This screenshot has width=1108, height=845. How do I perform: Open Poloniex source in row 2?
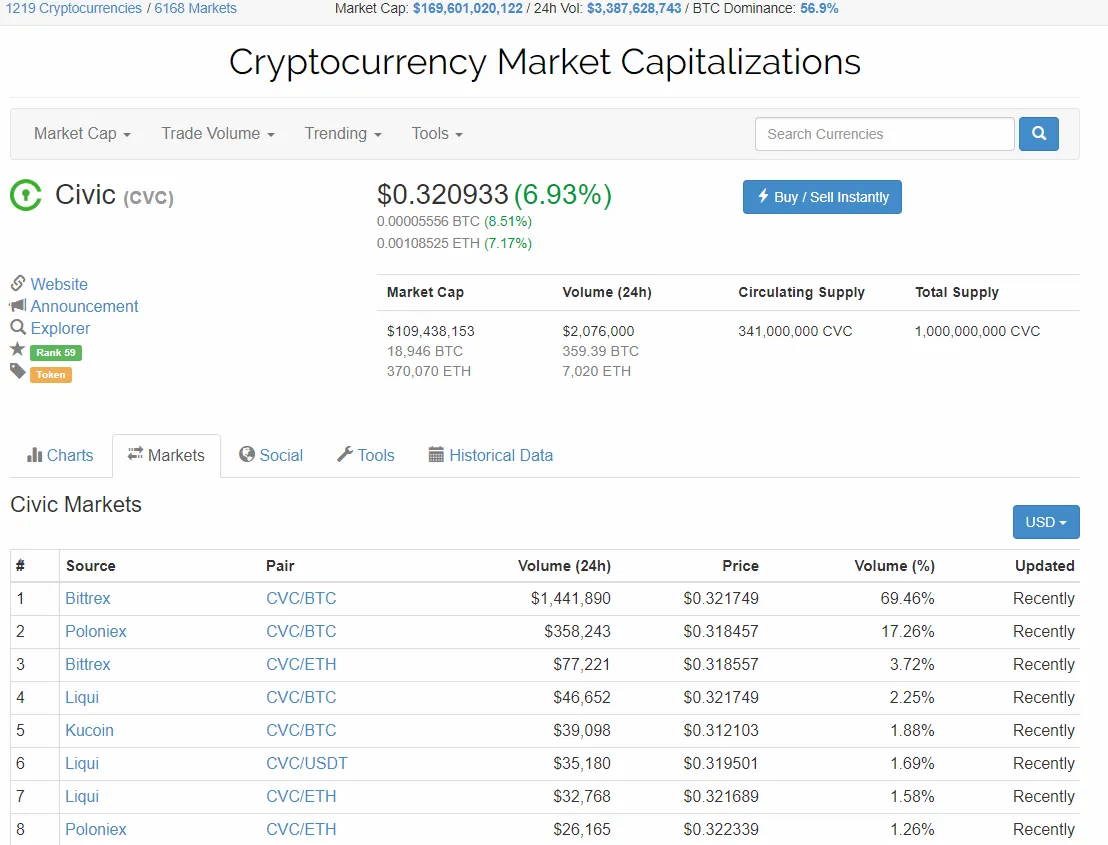[x=95, y=631]
